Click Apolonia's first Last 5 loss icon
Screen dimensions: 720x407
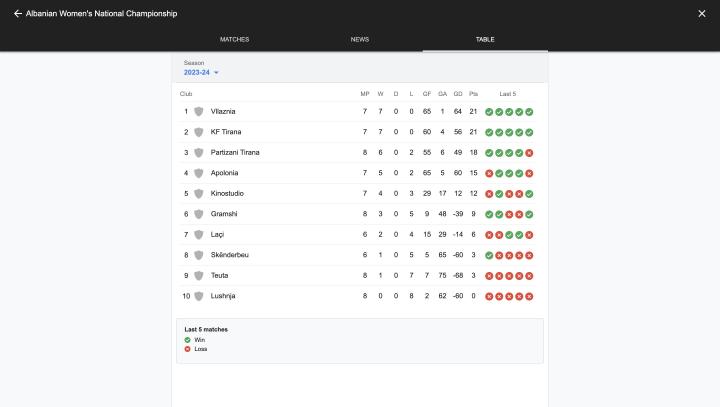pyautogui.click(x=489, y=174)
